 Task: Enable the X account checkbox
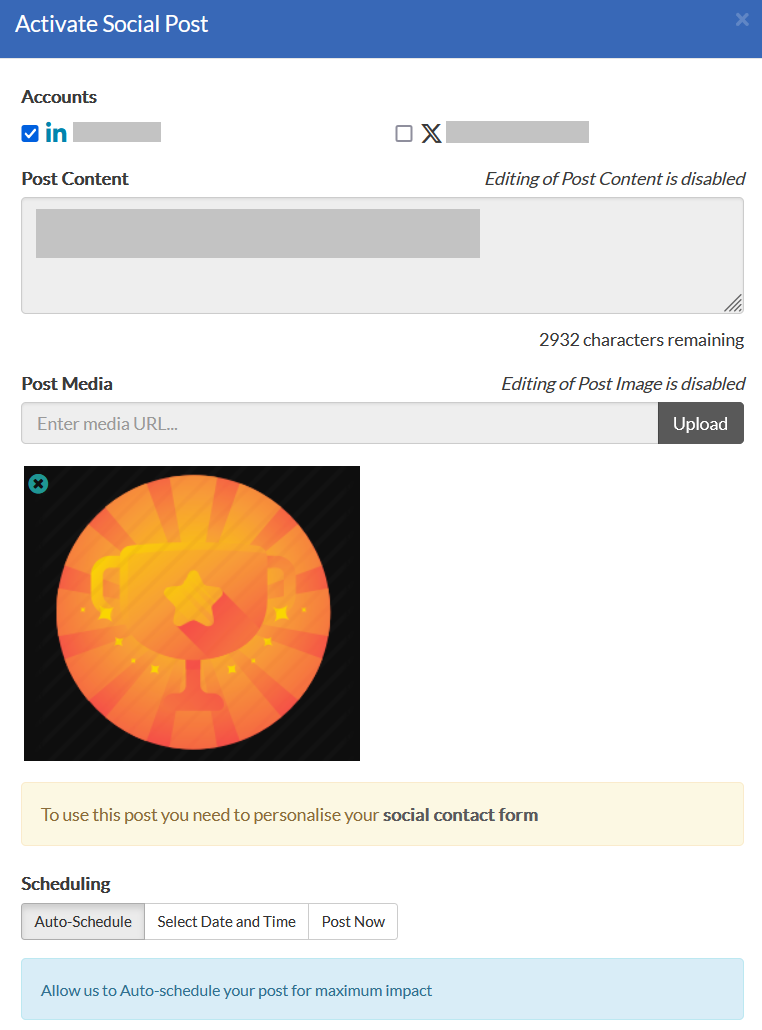coord(404,133)
